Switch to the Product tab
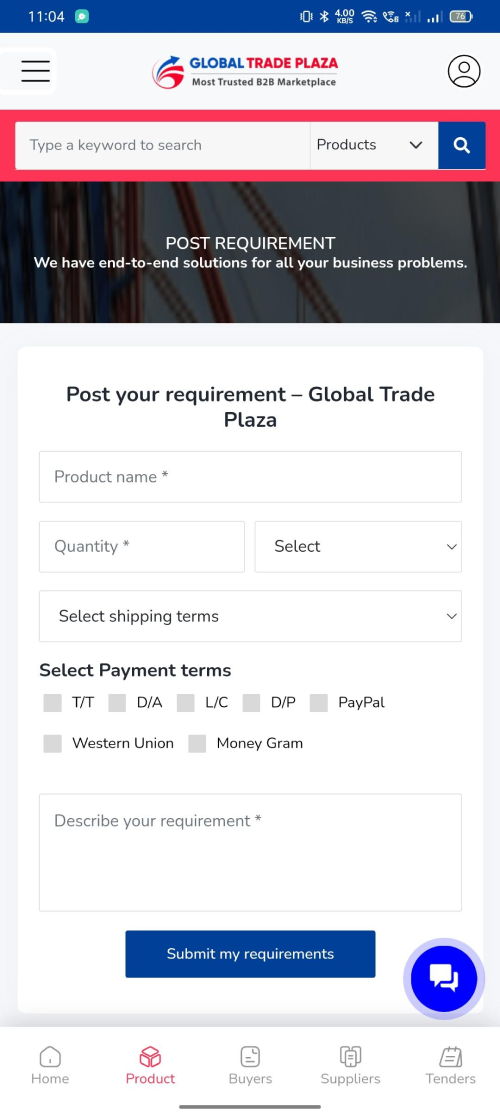The image size is (500, 1112). [x=150, y=1065]
